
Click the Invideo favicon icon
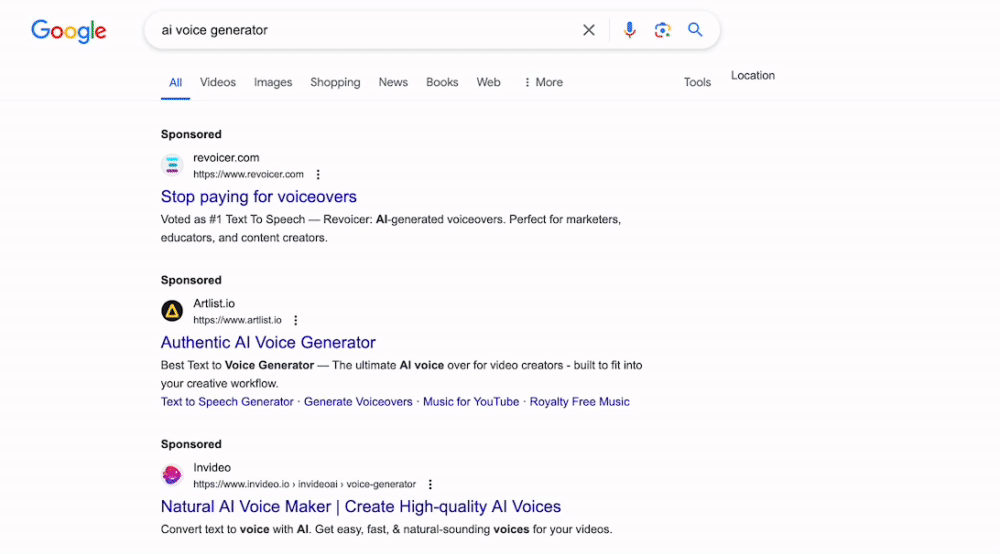tap(172, 475)
